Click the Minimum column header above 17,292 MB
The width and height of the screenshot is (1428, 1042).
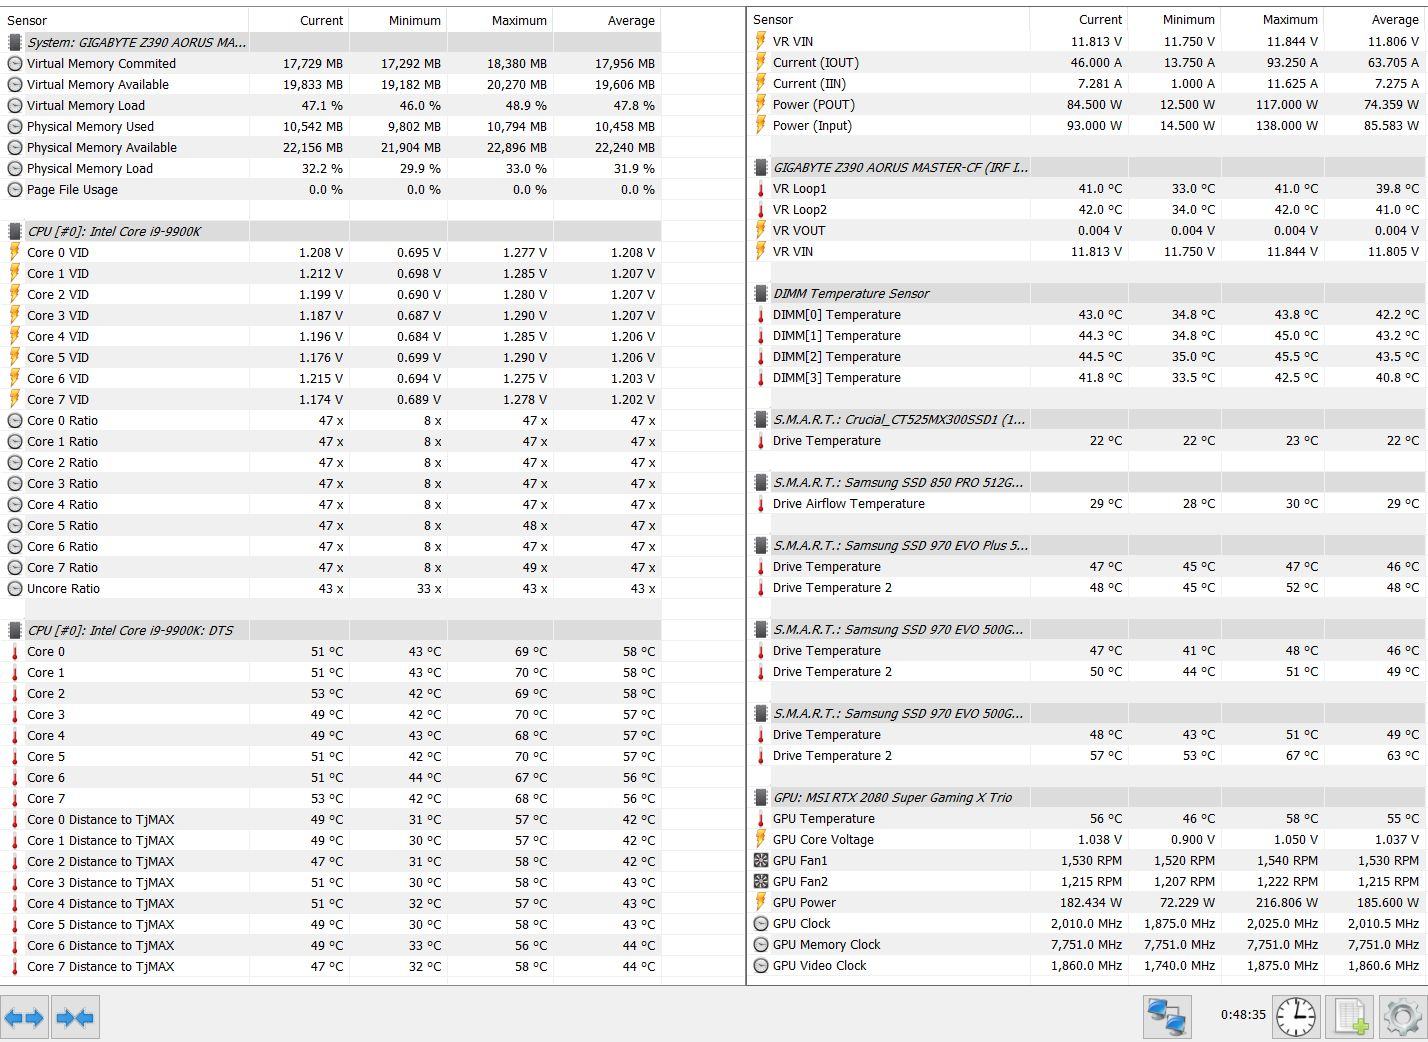397,21
